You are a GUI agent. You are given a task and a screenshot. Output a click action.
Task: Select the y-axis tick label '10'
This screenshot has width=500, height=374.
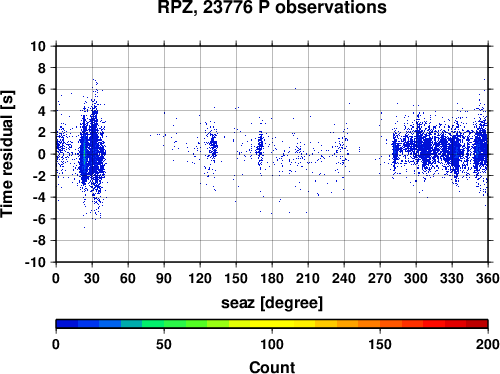click(38, 46)
